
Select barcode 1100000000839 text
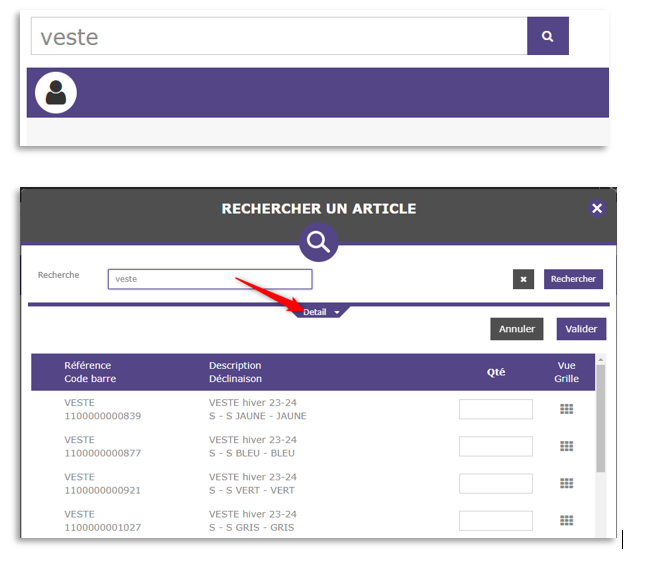(102, 416)
